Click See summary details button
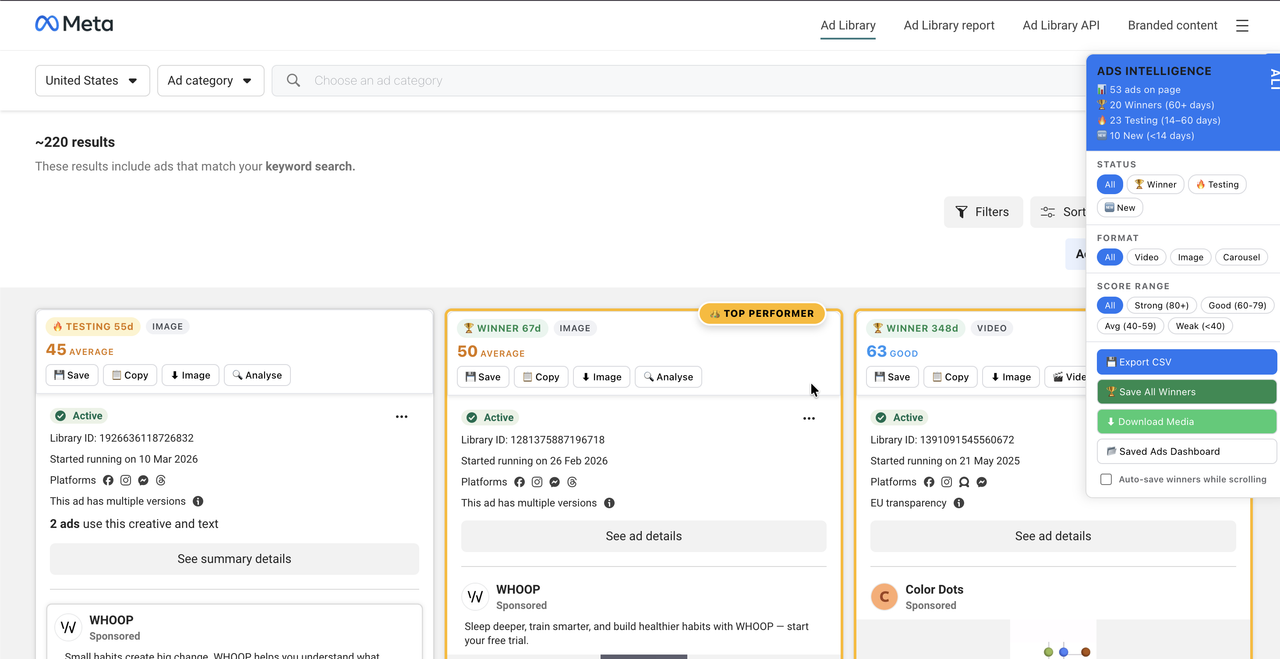1280x659 pixels. point(234,559)
